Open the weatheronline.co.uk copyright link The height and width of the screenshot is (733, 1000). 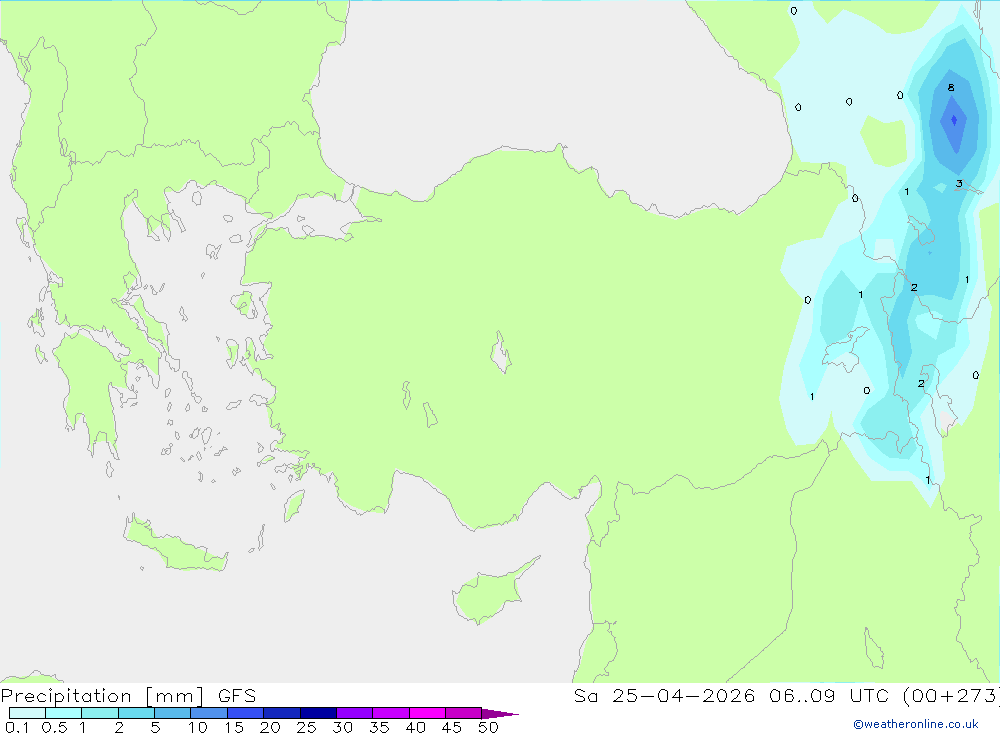[916, 724]
